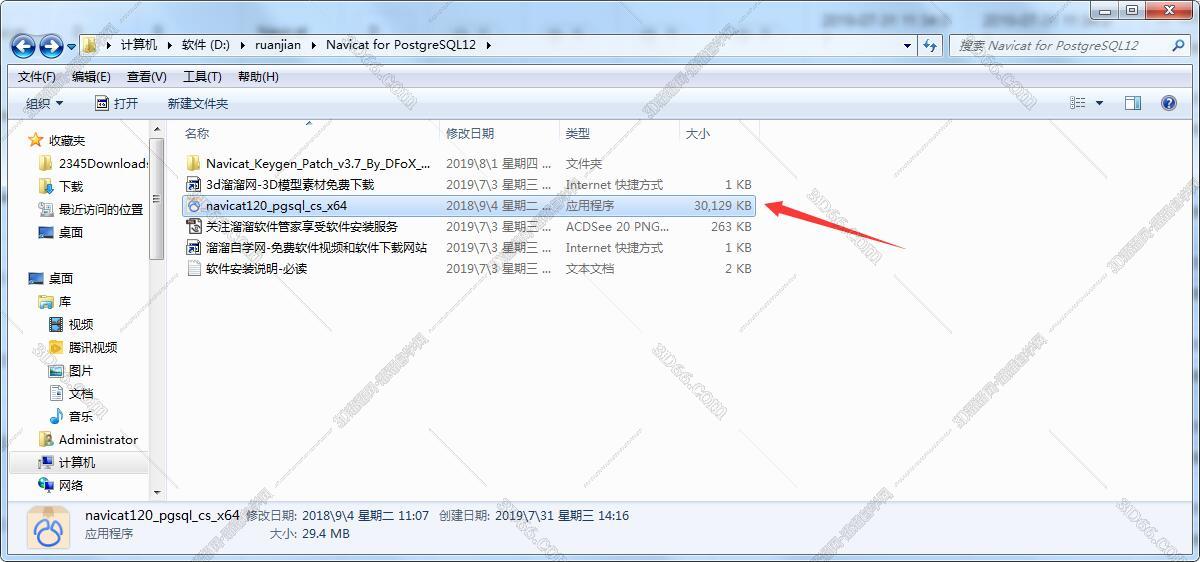1200x562 pixels.
Task: Select the Navicat_Keygen_Patch_v3.7 folder icon
Action: pyautogui.click(x=194, y=163)
